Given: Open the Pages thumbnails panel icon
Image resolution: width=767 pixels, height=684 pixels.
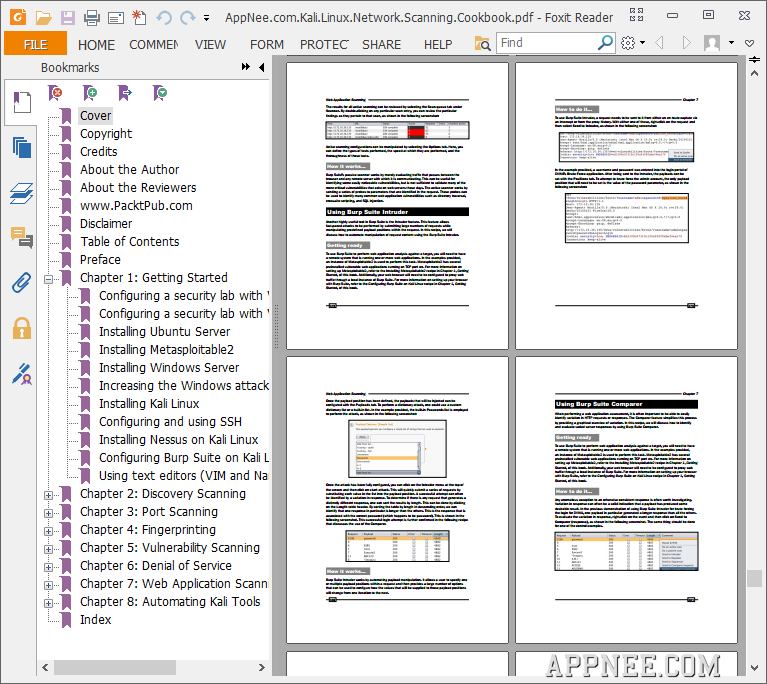Looking at the screenshot, I should click(x=22, y=147).
